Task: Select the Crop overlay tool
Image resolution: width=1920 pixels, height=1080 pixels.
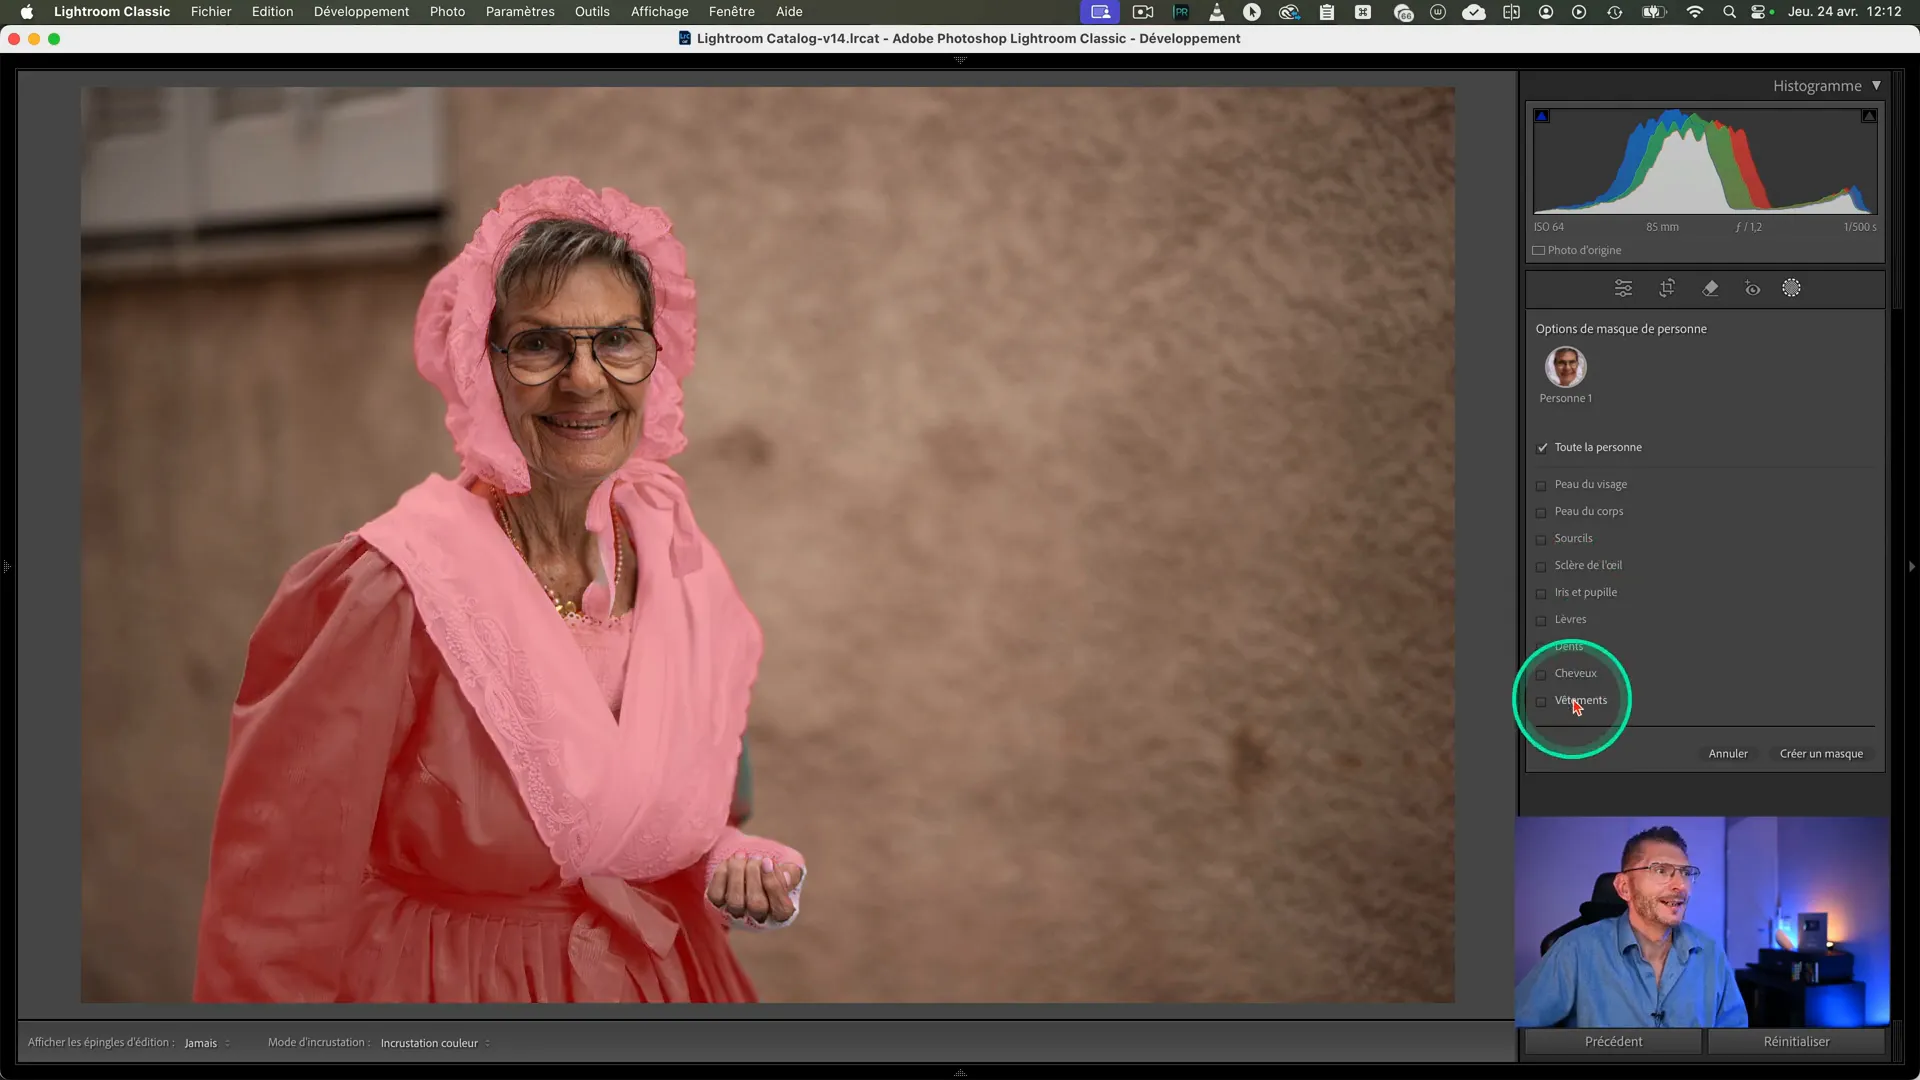Action: coord(1667,288)
